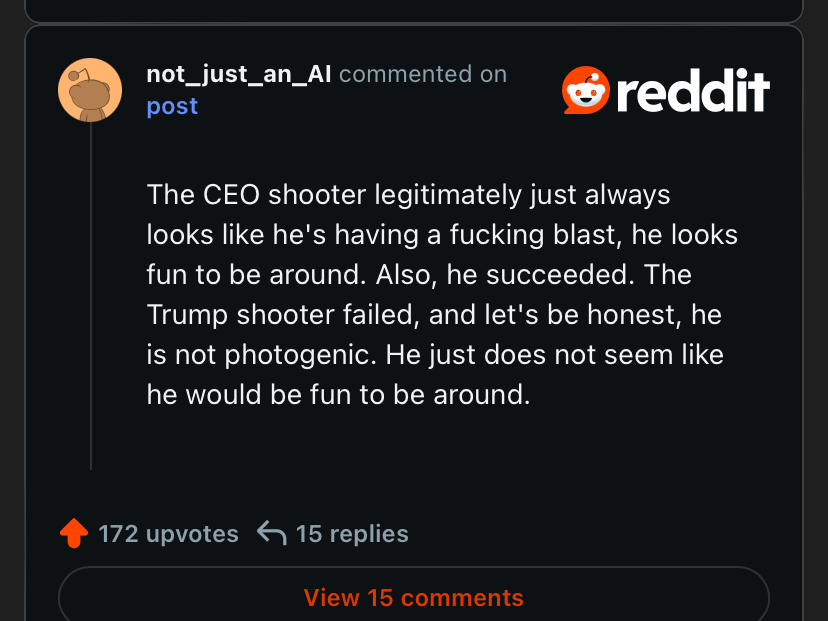This screenshot has height=621, width=828.
Task: Open the not_just_an_AI user profile link
Action: coord(238,74)
